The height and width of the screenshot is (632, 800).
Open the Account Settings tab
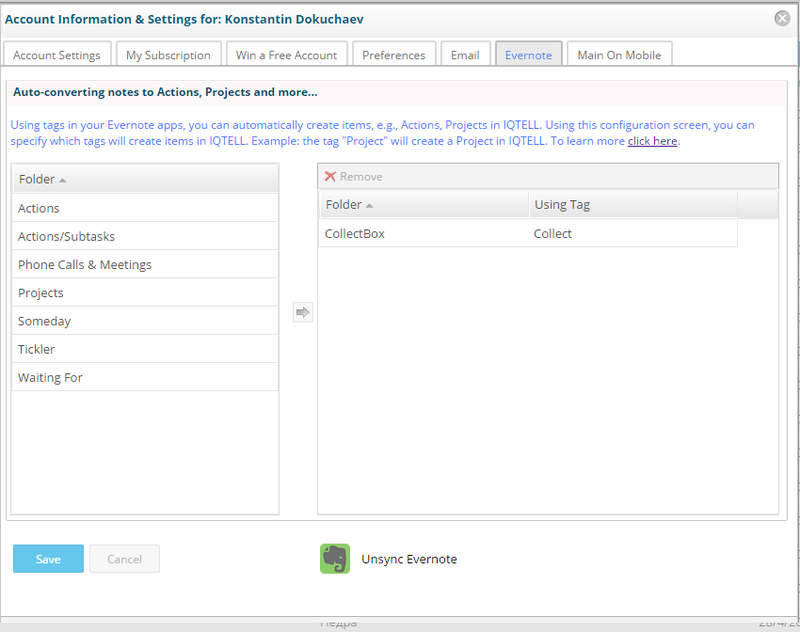(57, 55)
